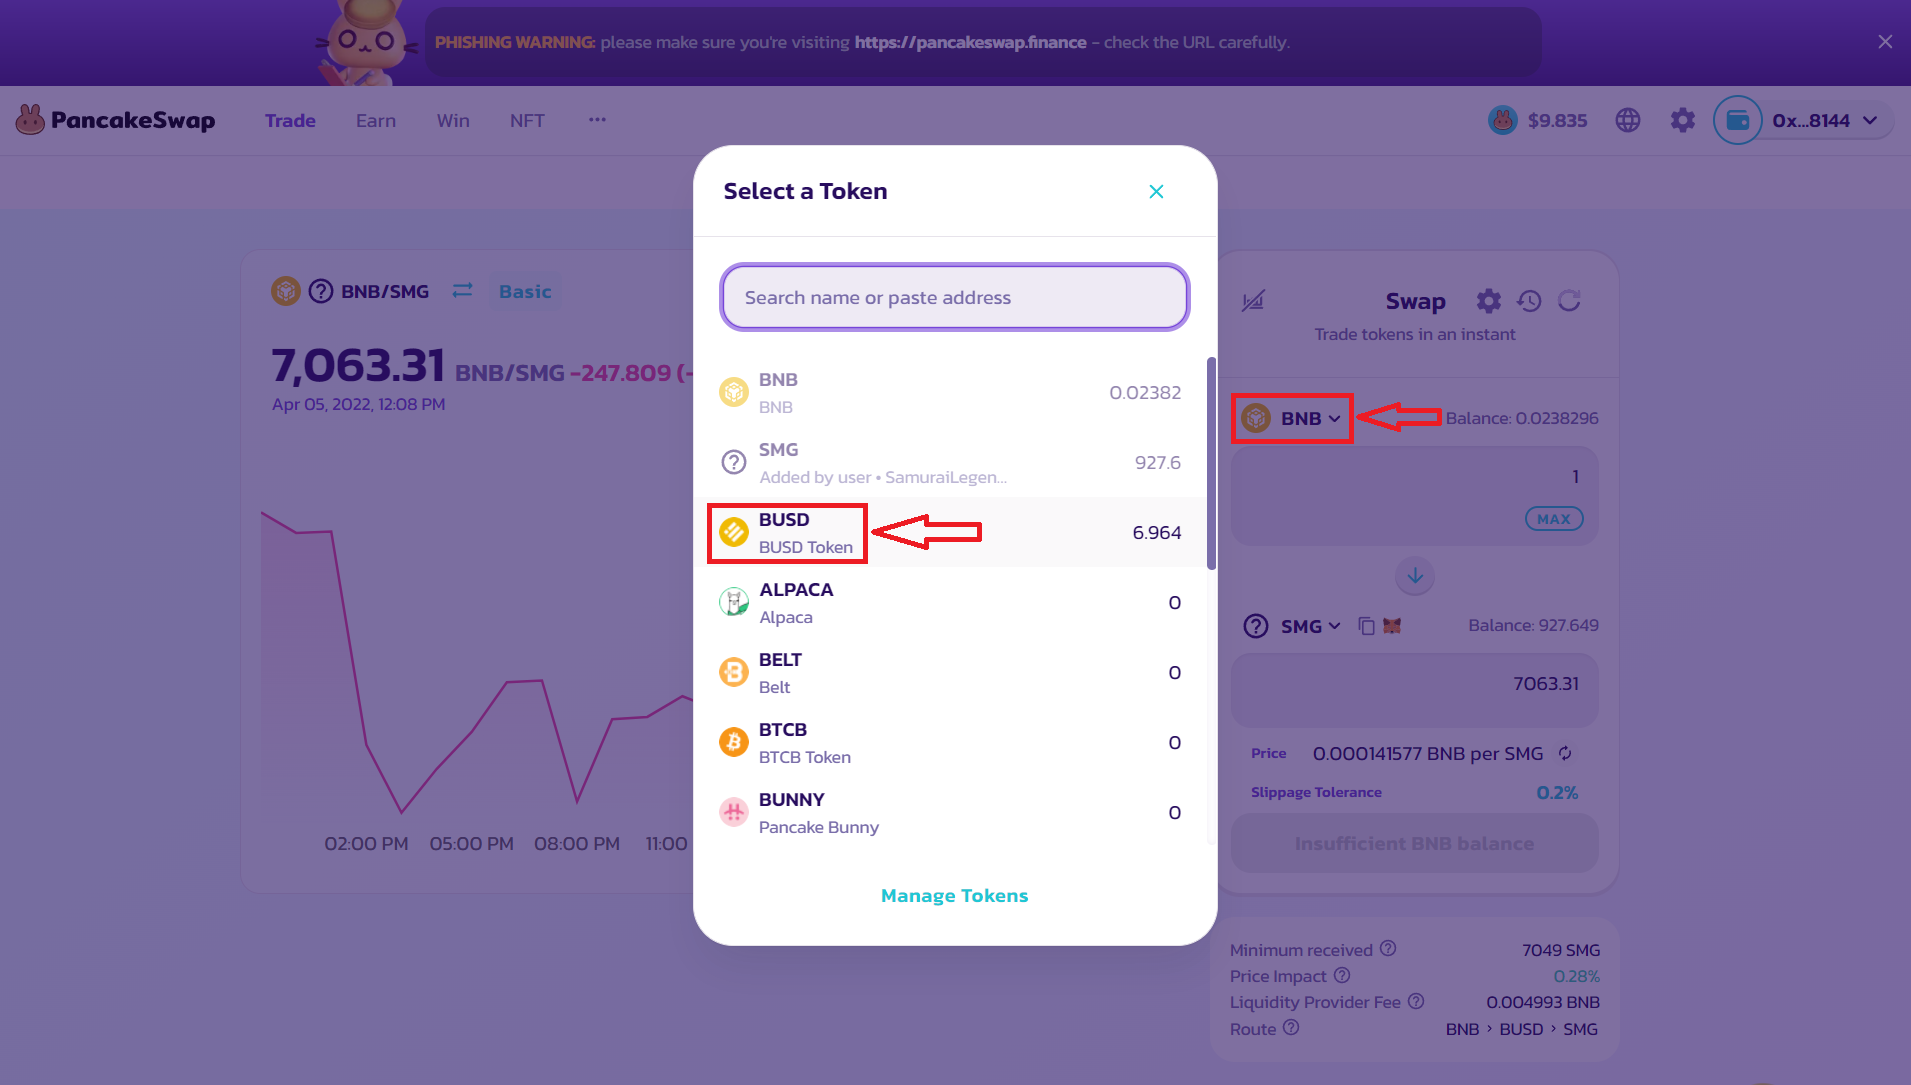Image resolution: width=1911 pixels, height=1085 pixels.
Task: Select the SMG question-mark token icon
Action: pos(734,462)
